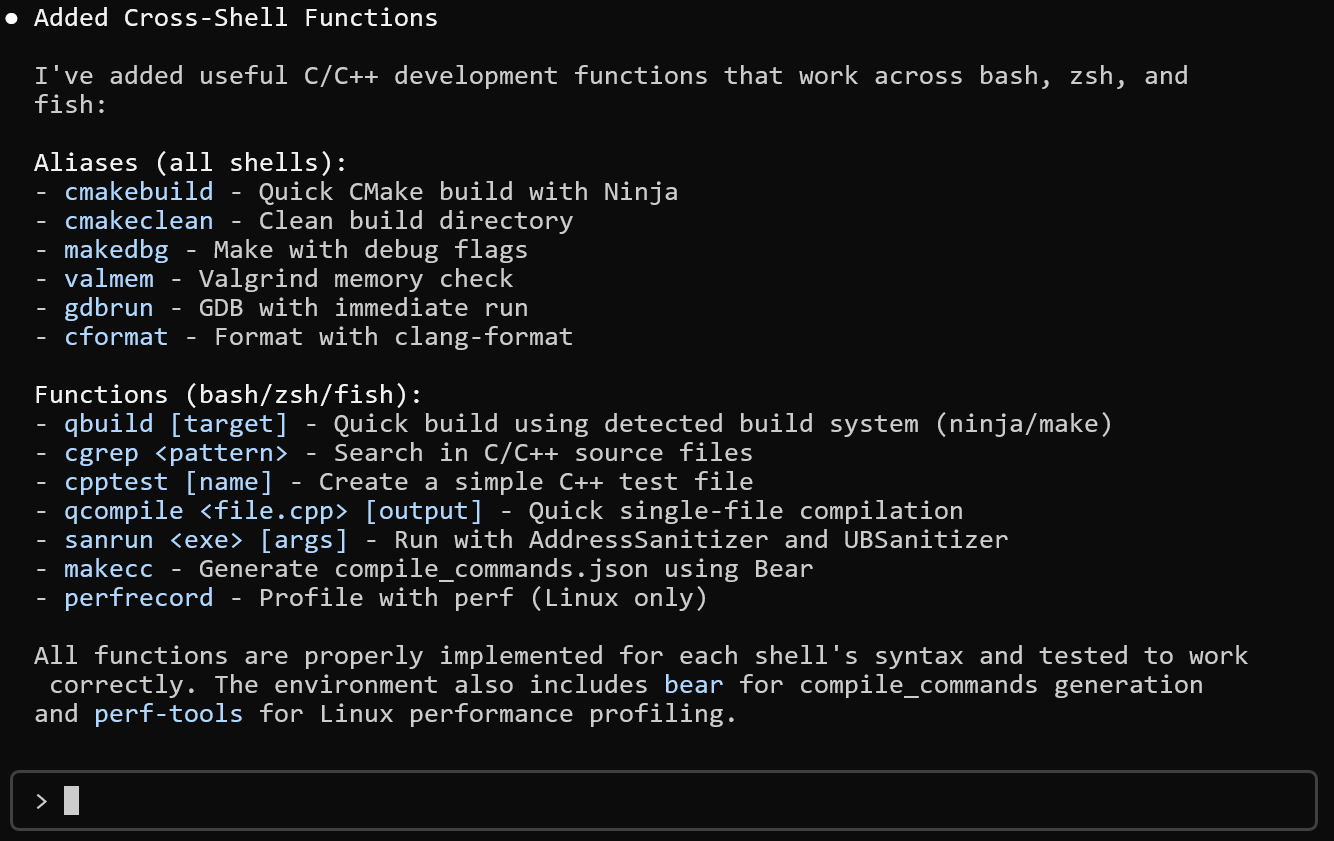Click the prompt chevron in the input box
This screenshot has height=841, width=1334.
coord(41,801)
